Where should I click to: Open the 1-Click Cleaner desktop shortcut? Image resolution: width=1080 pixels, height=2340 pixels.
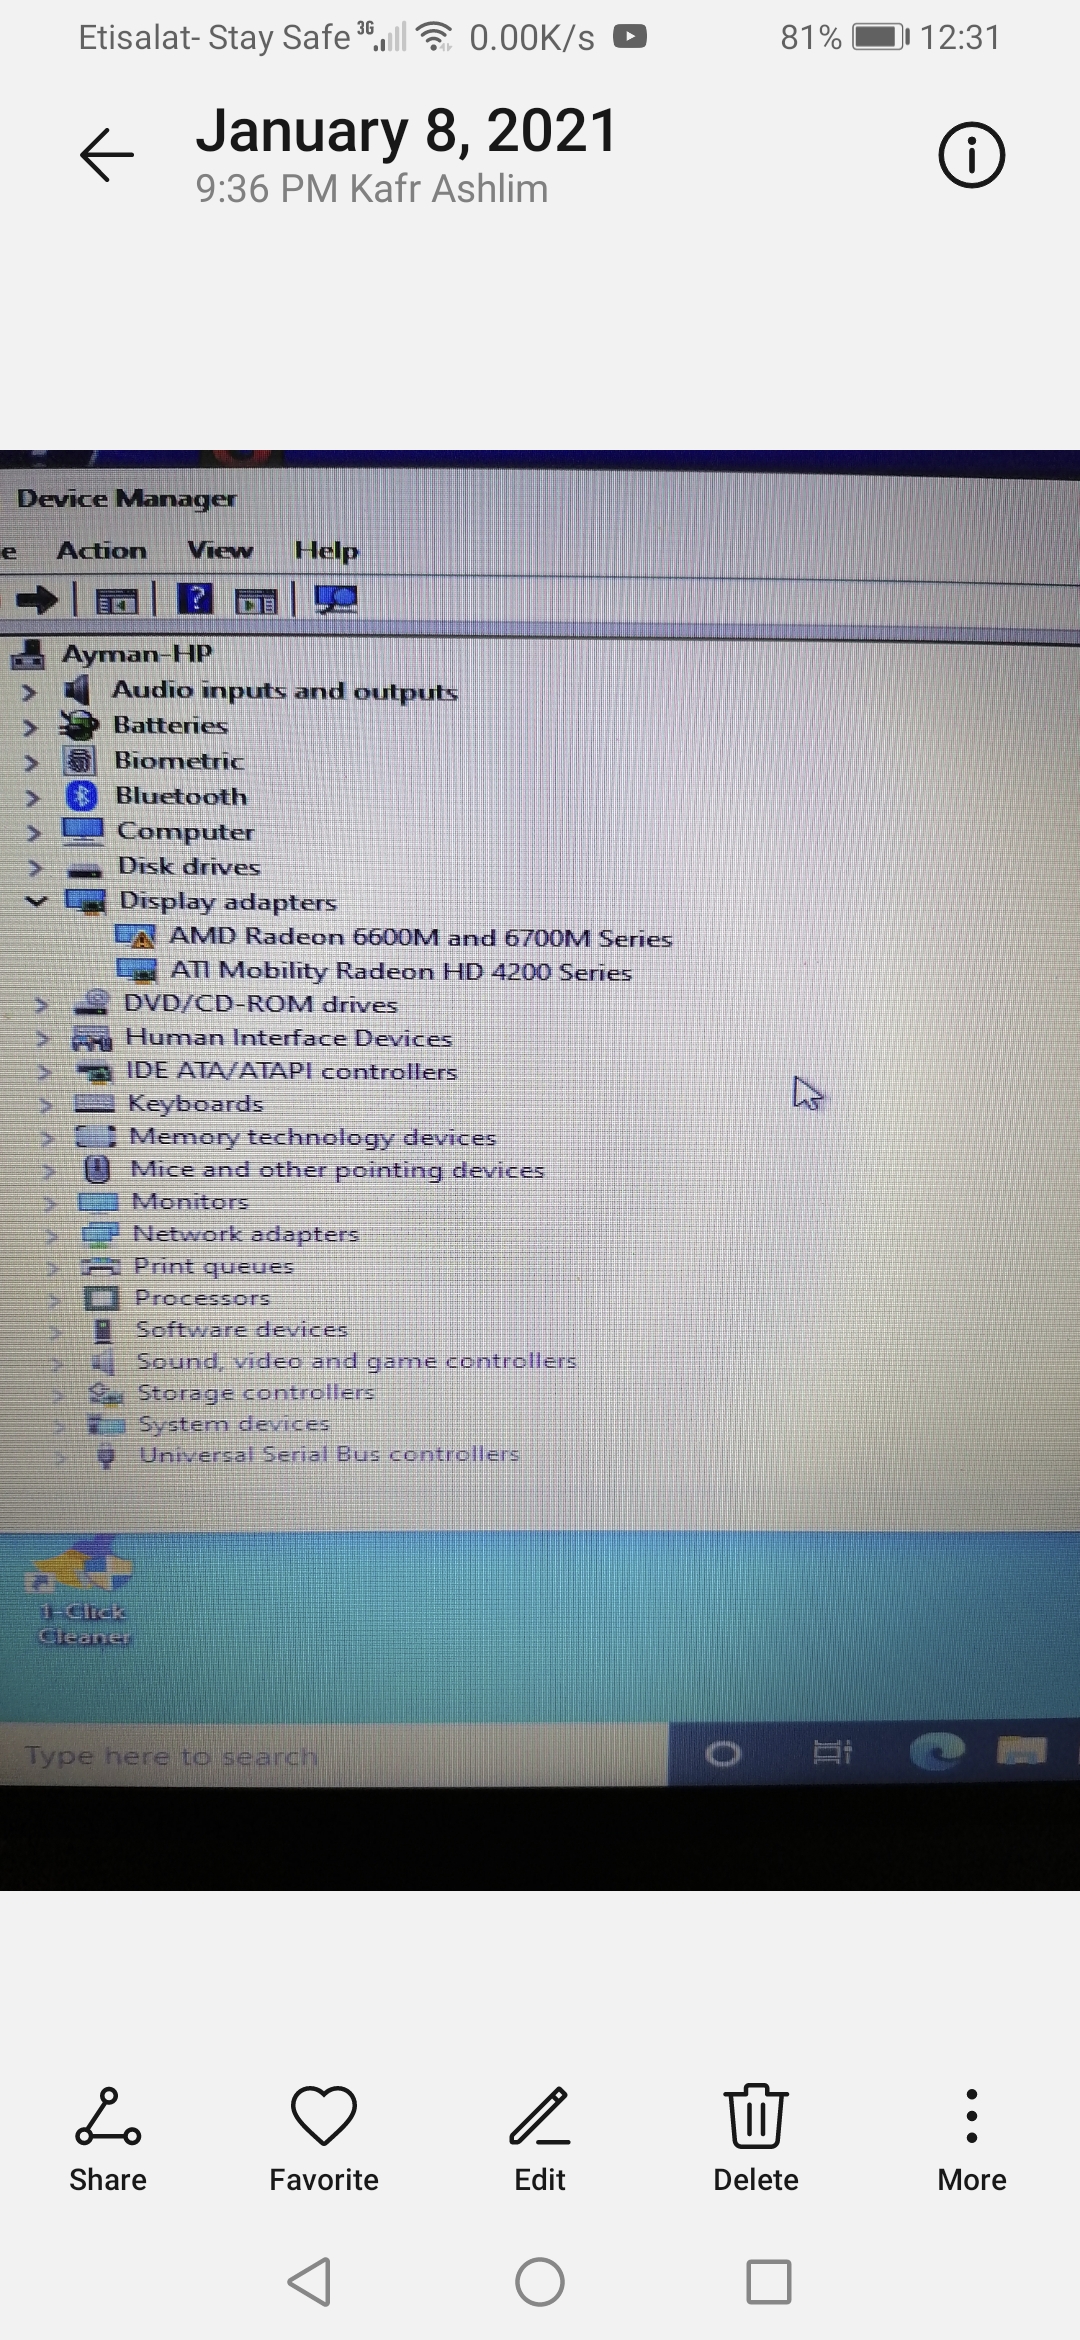[x=84, y=1594]
